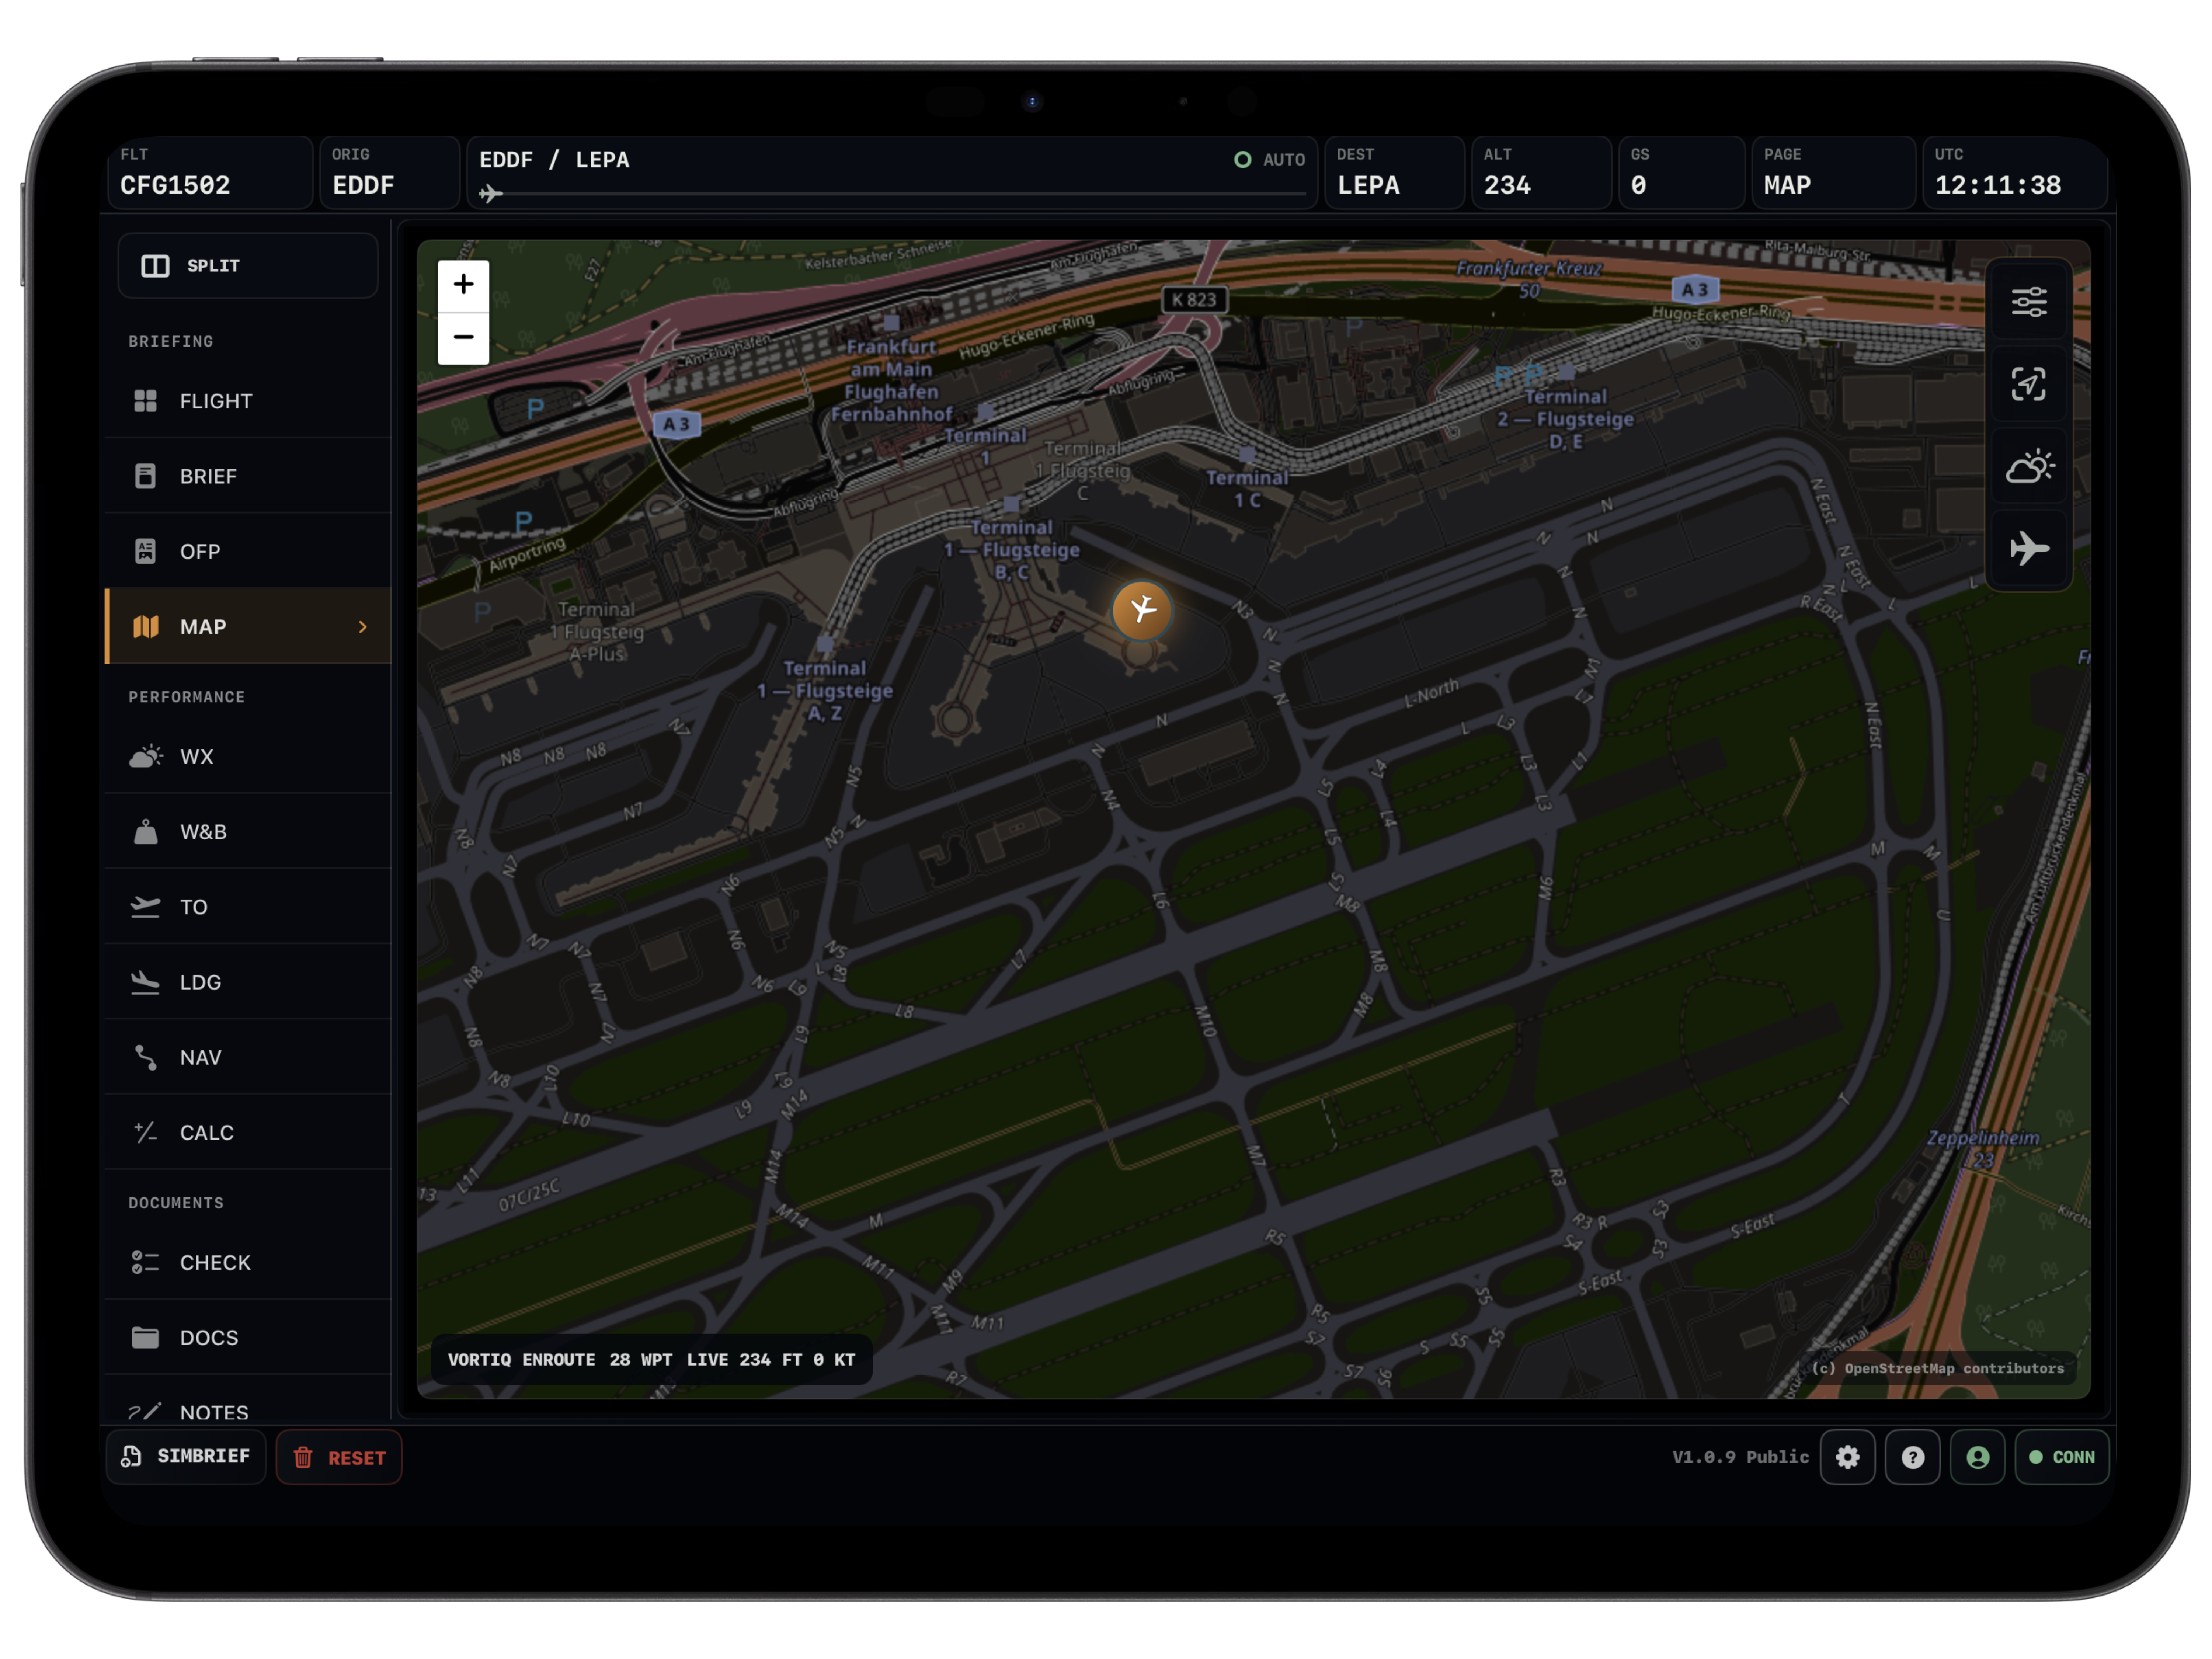2212x1659 pixels.
Task: Click the OFP sheet icon
Action: (145, 551)
